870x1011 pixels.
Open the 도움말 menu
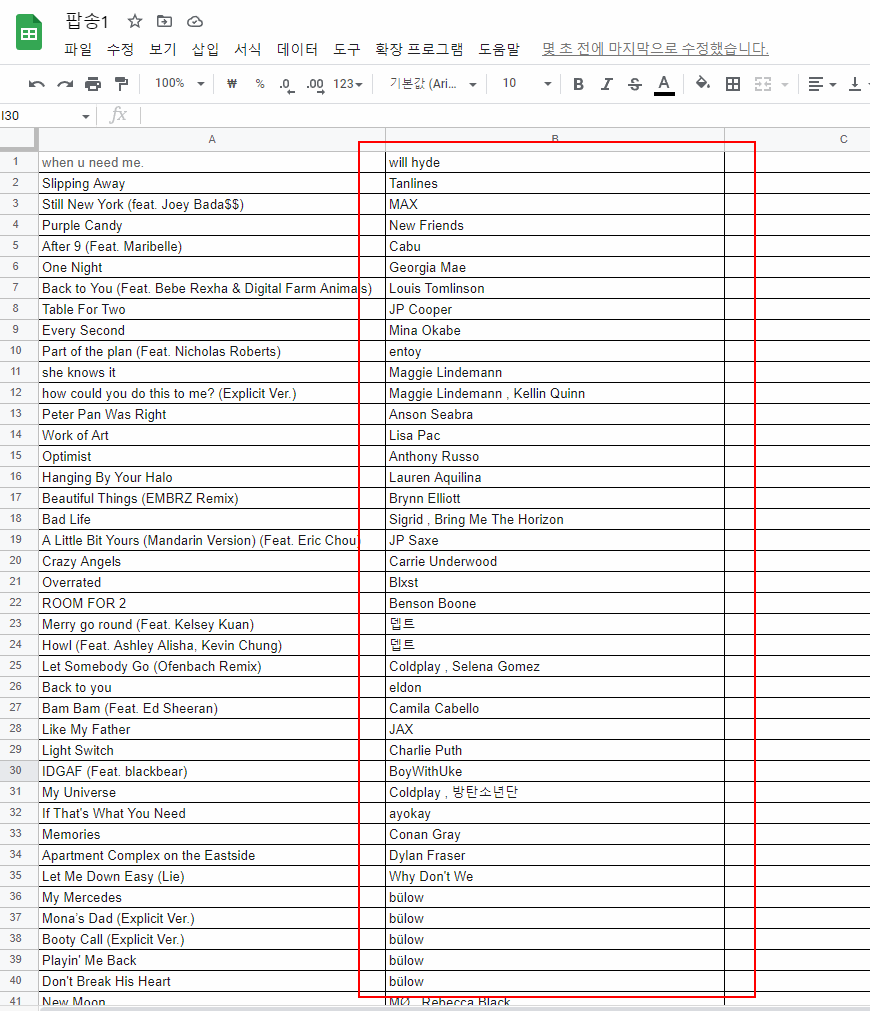coord(499,49)
